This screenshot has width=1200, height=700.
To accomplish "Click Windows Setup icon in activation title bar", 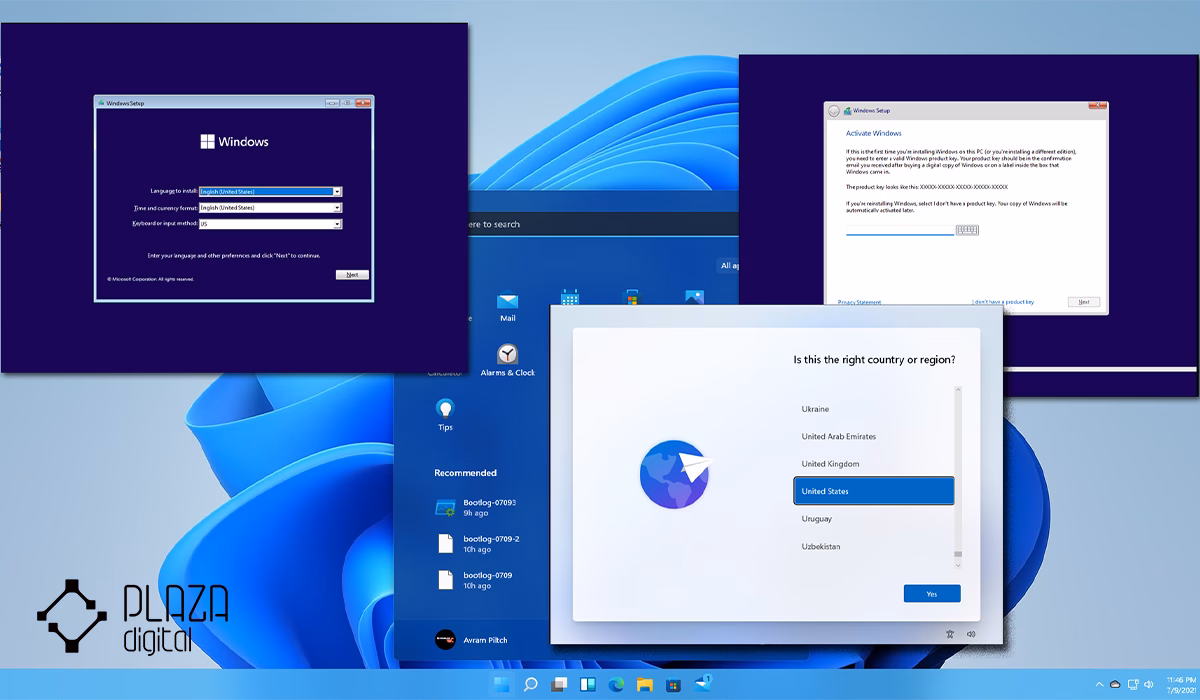I will coord(846,111).
